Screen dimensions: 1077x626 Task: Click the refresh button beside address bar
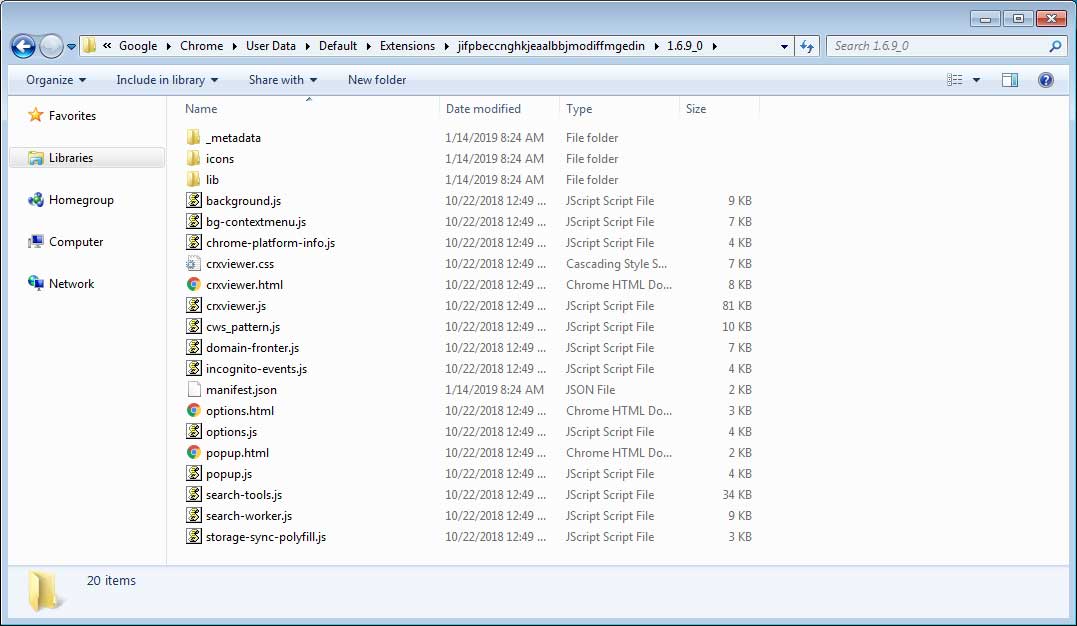(807, 46)
